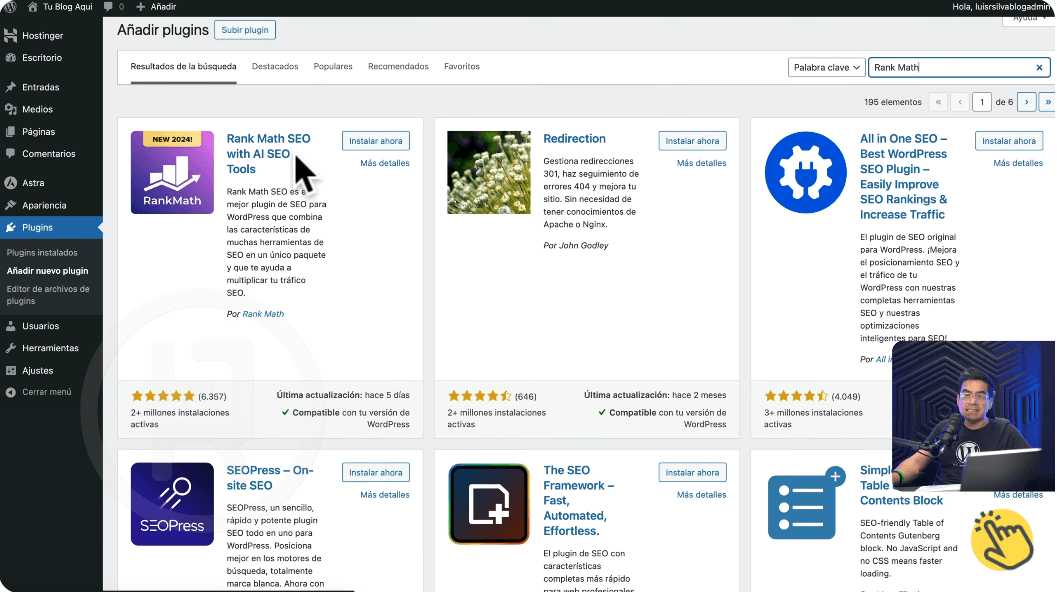Click the Rank Math (6.357) rating stars
The width and height of the screenshot is (1057, 592).
(x=162, y=396)
